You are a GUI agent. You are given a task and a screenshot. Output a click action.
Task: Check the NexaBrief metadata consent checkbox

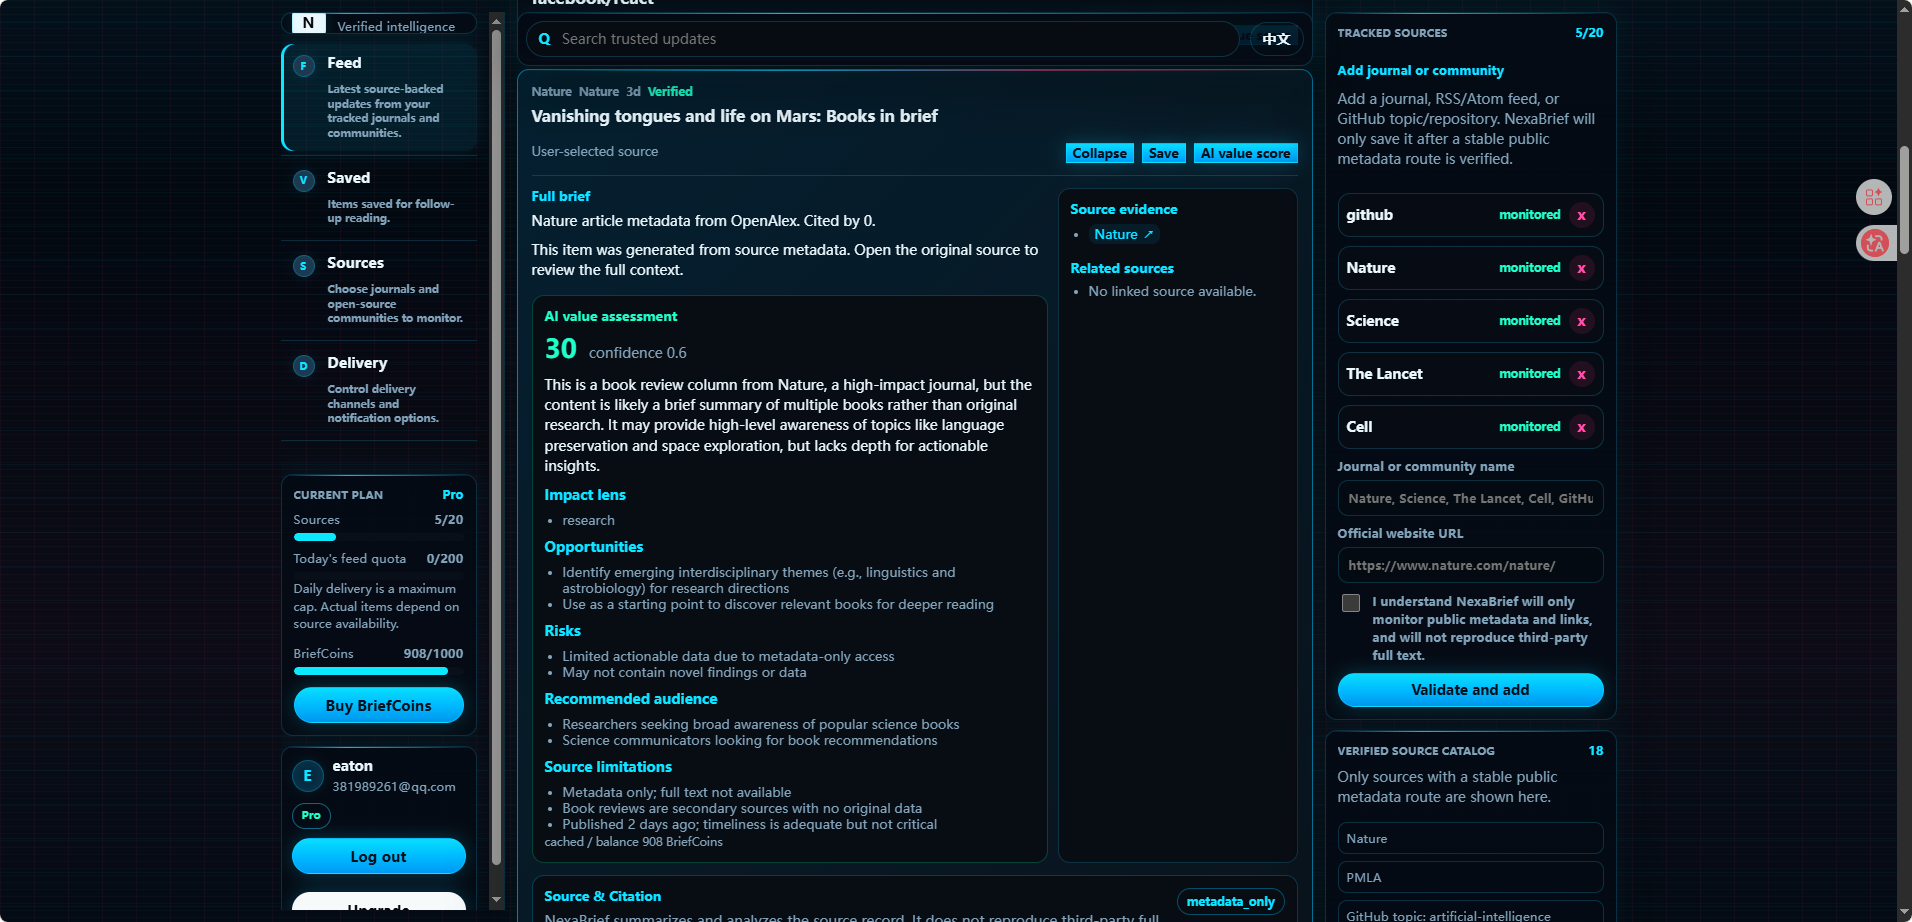1351,603
